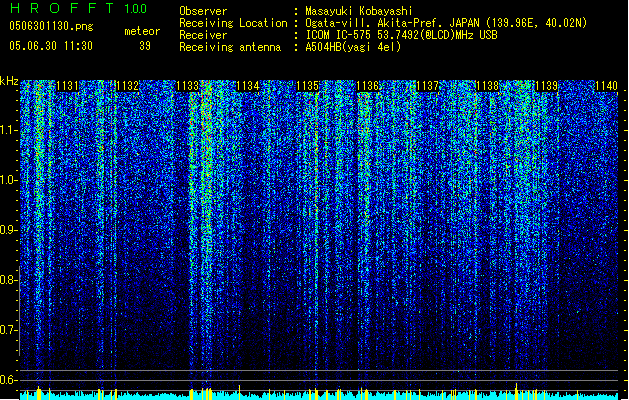Click the 1139 time marker
629x400 pixels.
click(x=547, y=86)
